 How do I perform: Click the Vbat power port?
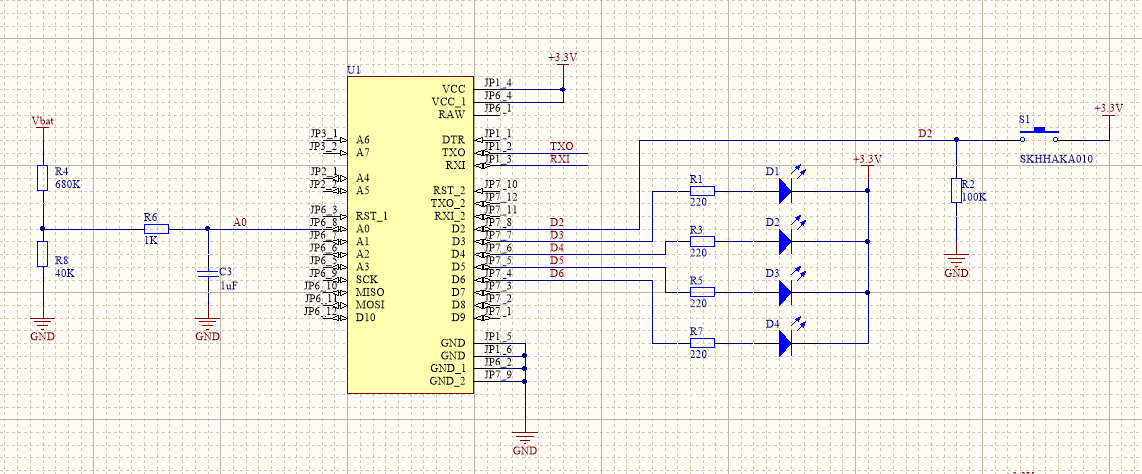tap(42, 123)
